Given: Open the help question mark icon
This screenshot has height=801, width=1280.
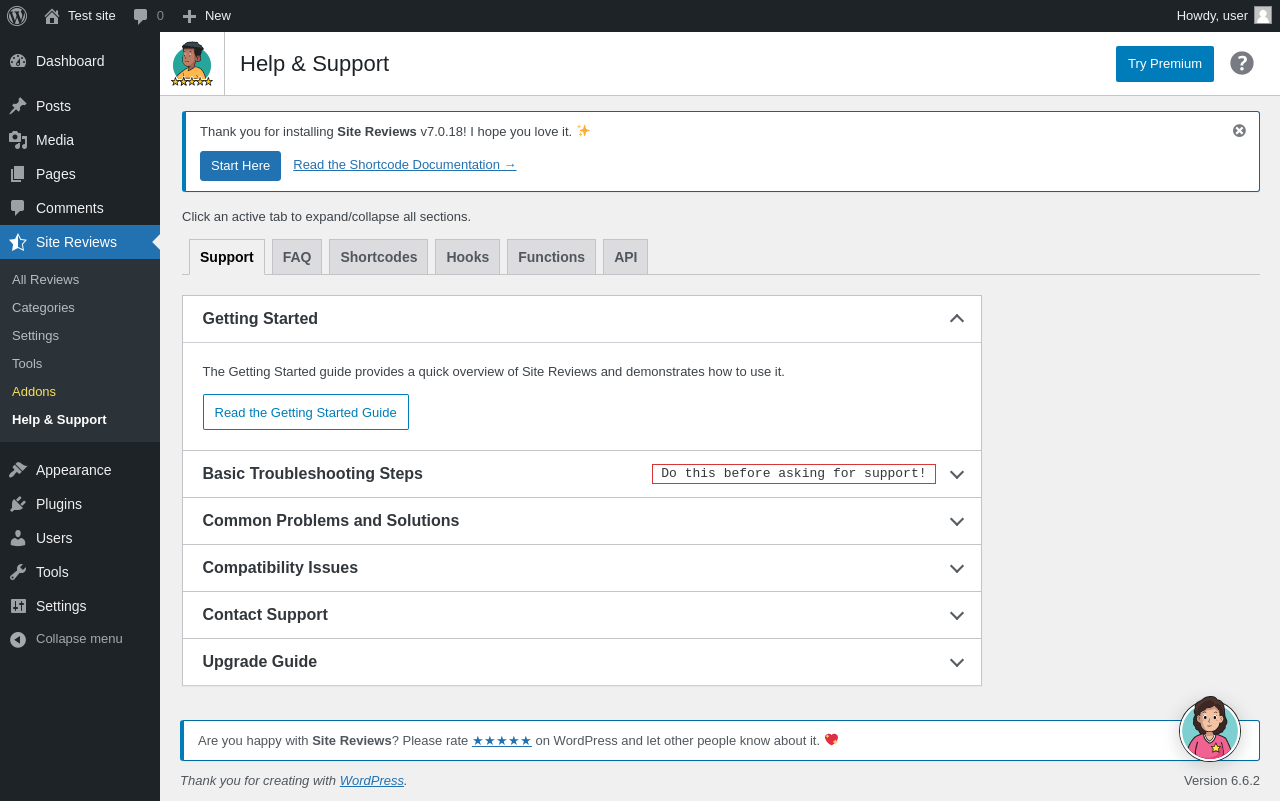Looking at the screenshot, I should (1242, 63).
